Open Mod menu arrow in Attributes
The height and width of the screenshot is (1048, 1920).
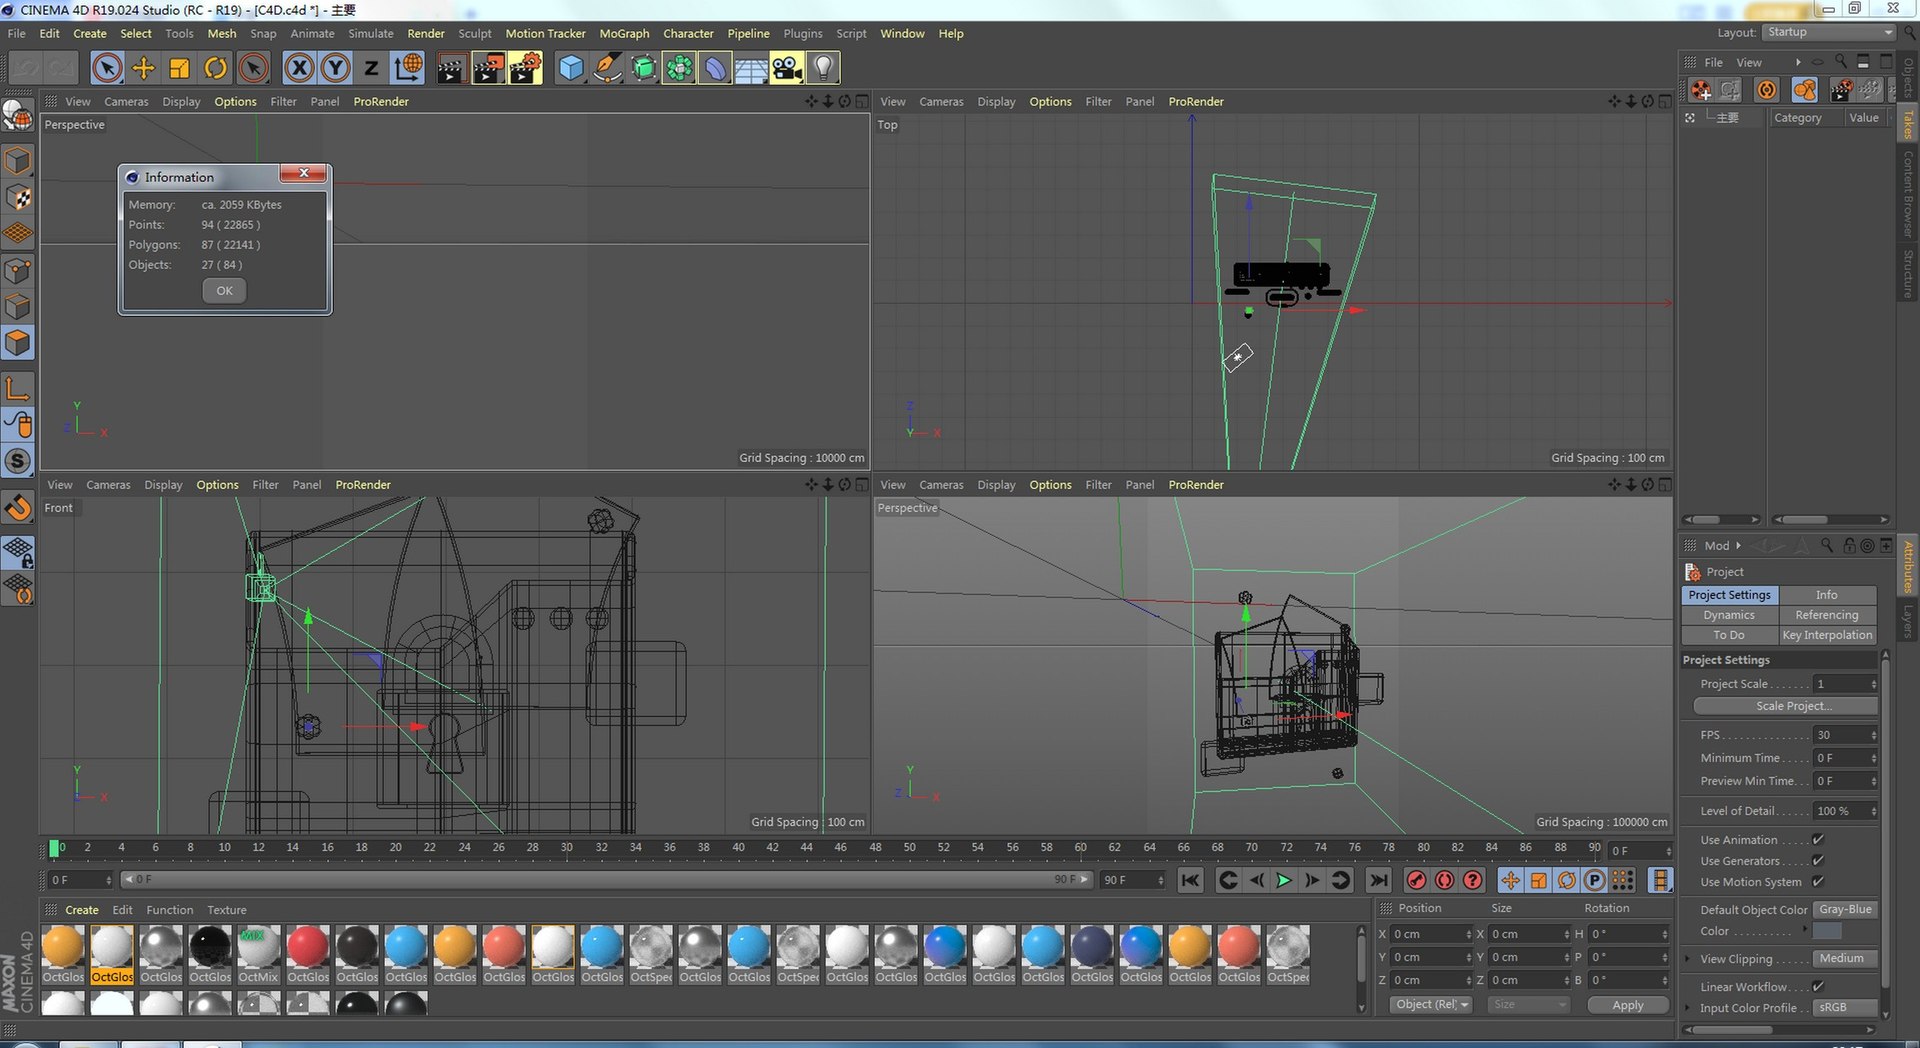(x=1738, y=546)
